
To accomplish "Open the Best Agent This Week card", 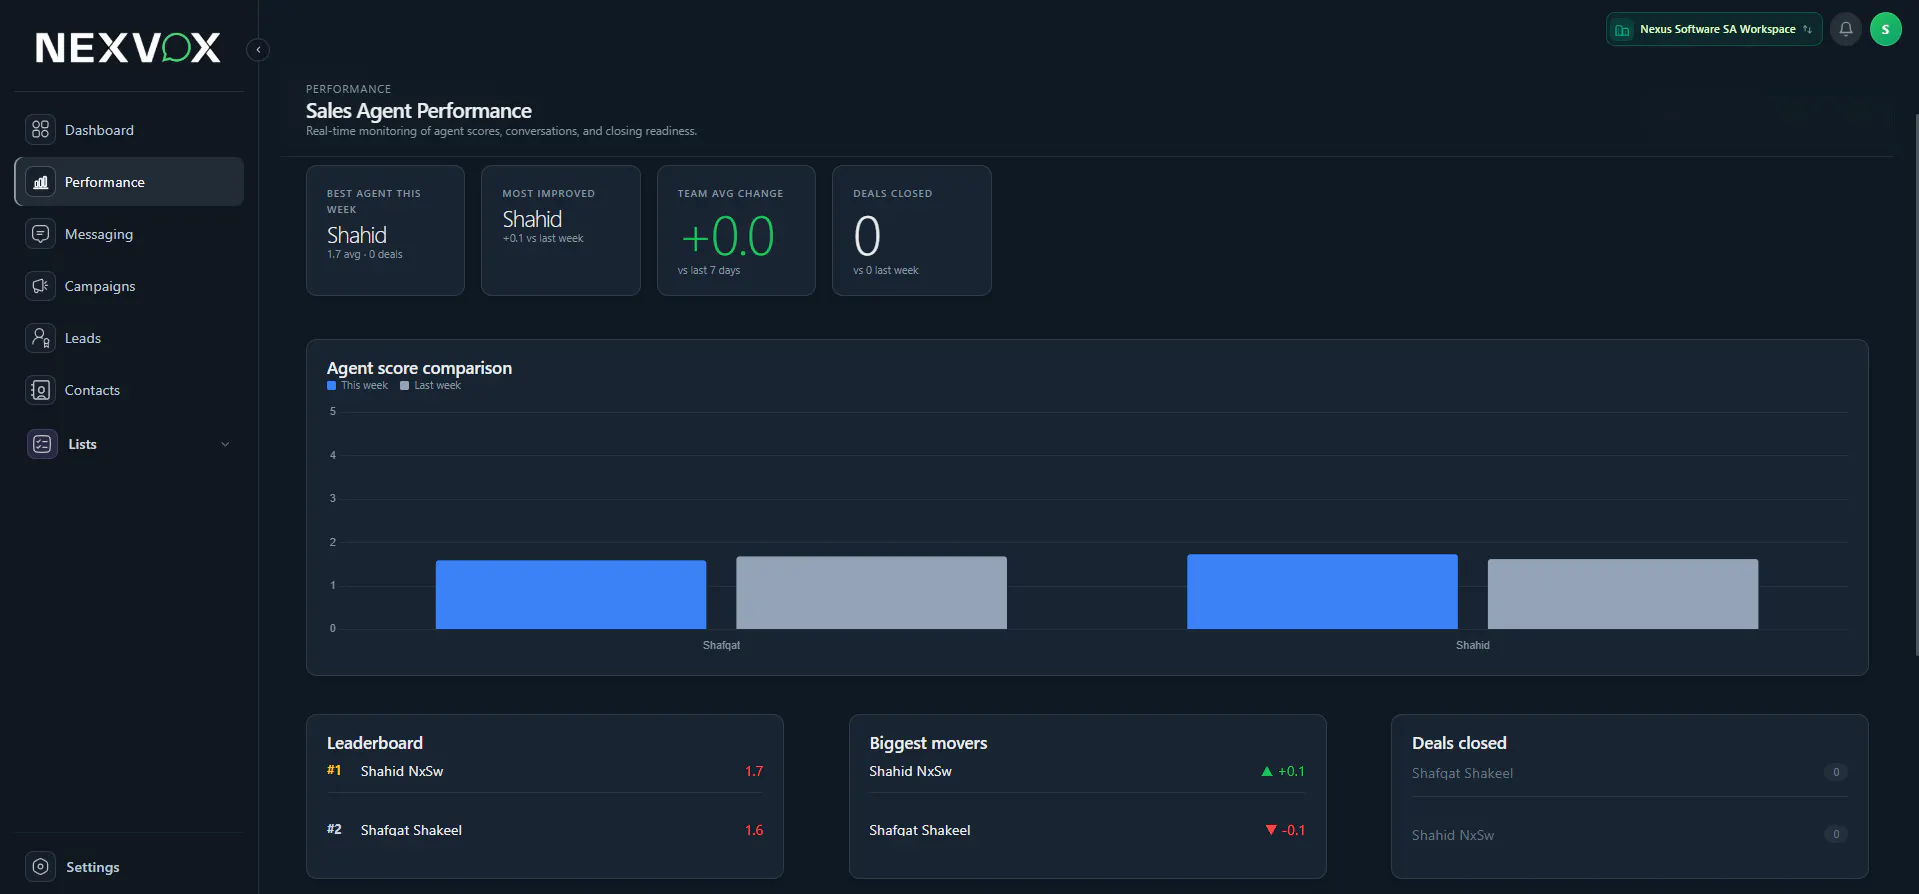I will [x=385, y=230].
